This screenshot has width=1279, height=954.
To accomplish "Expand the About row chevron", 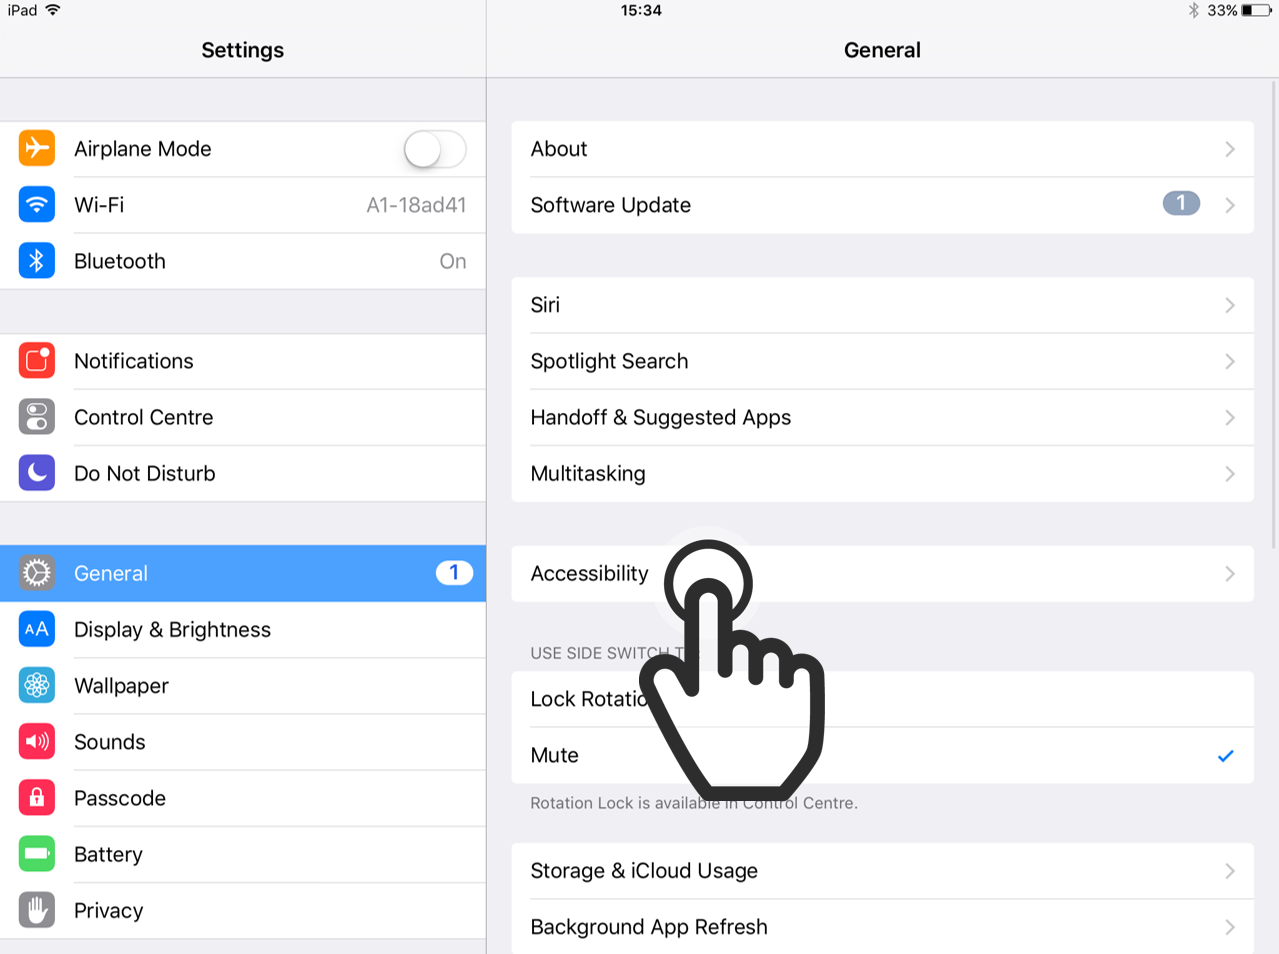I will pos(1230,149).
